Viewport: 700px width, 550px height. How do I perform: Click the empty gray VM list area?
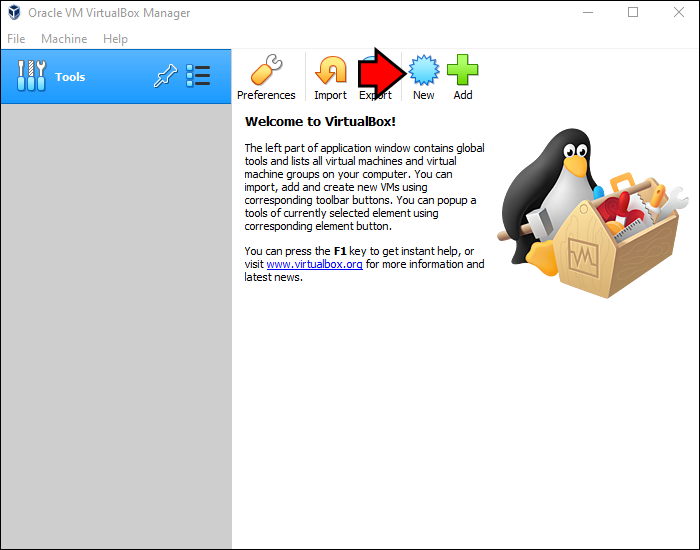115,320
